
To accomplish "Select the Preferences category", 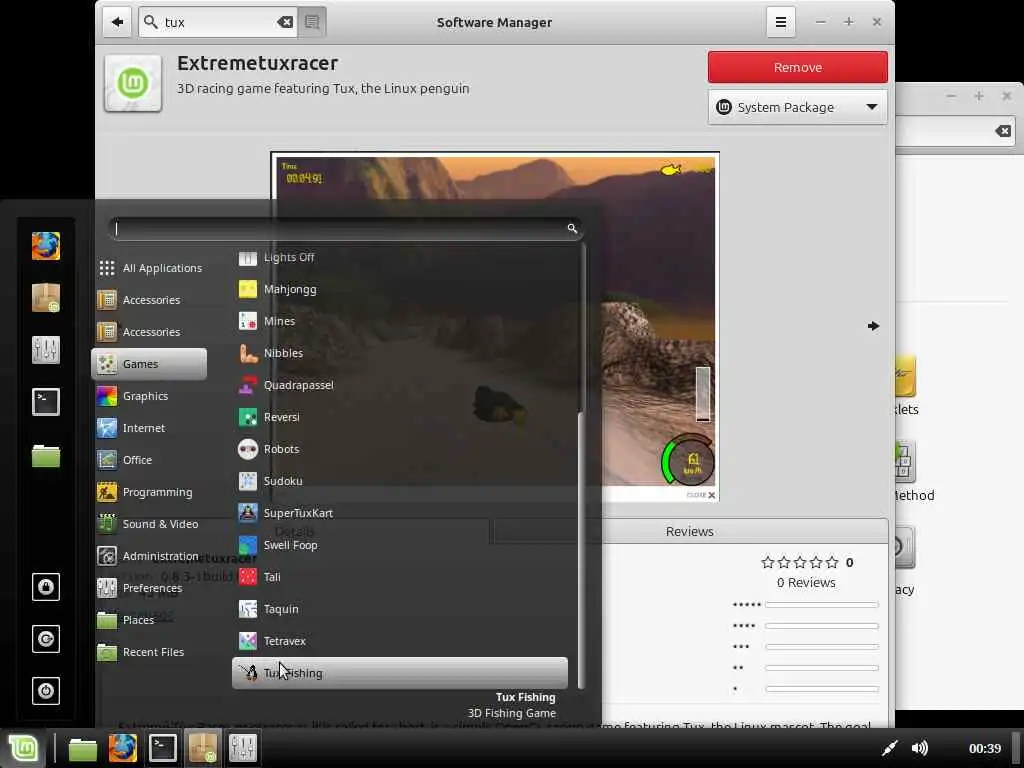I will pyautogui.click(x=150, y=588).
